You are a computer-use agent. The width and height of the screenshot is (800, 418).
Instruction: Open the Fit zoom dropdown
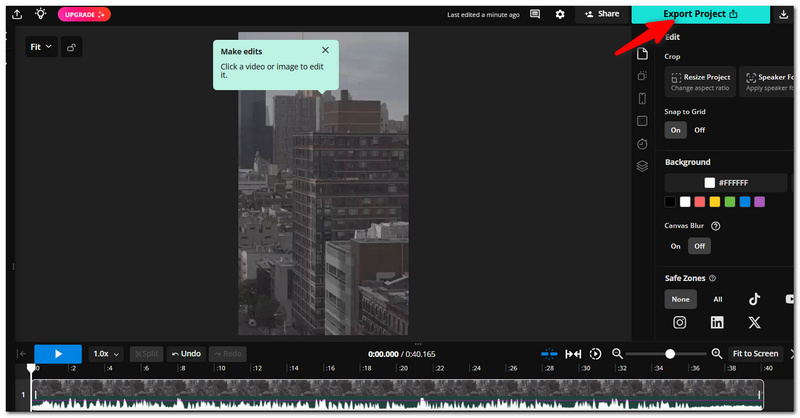click(x=41, y=47)
